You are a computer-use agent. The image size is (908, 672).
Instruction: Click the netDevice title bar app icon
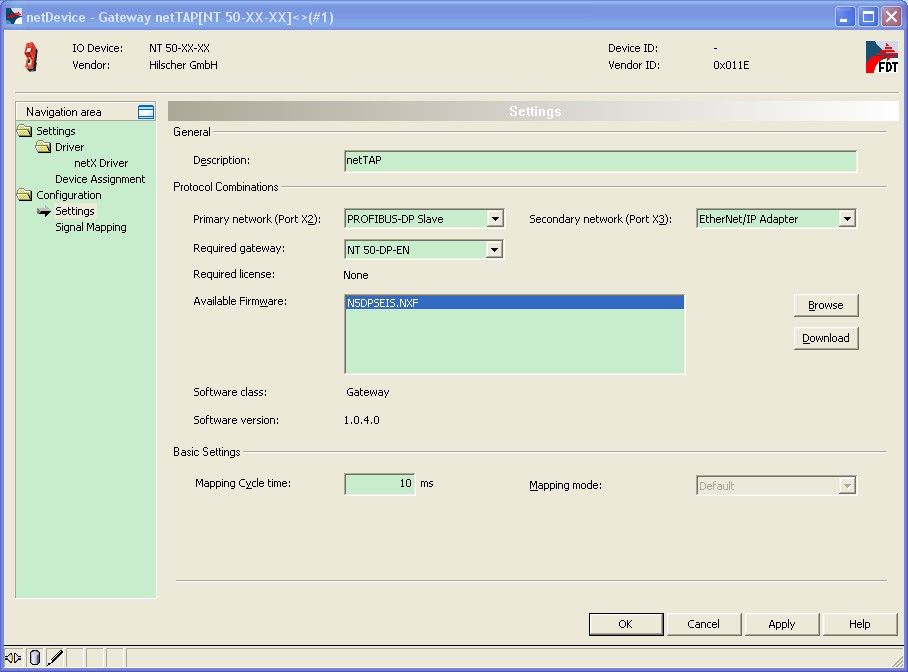14,17
